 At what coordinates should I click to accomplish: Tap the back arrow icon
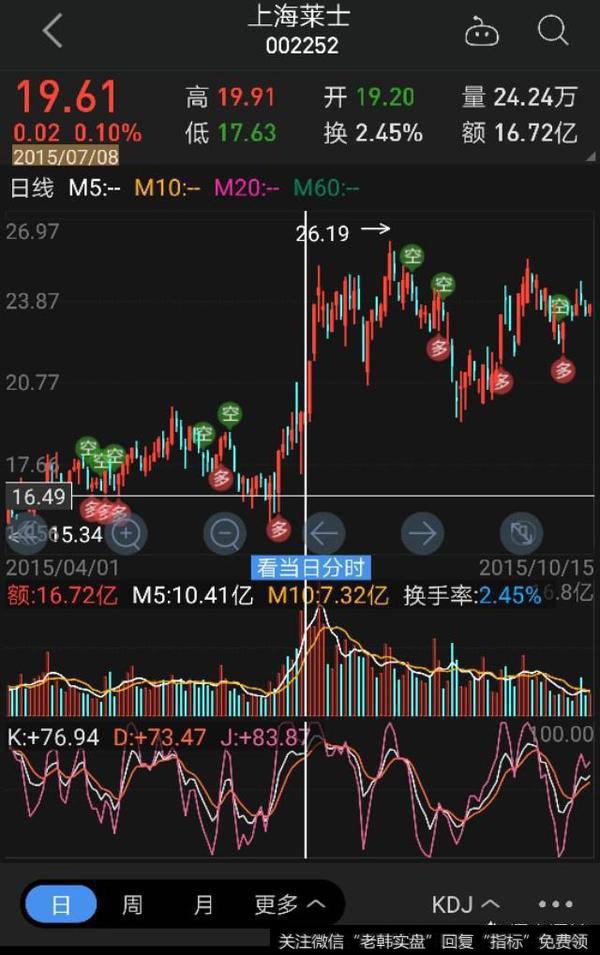pyautogui.click(x=53, y=30)
